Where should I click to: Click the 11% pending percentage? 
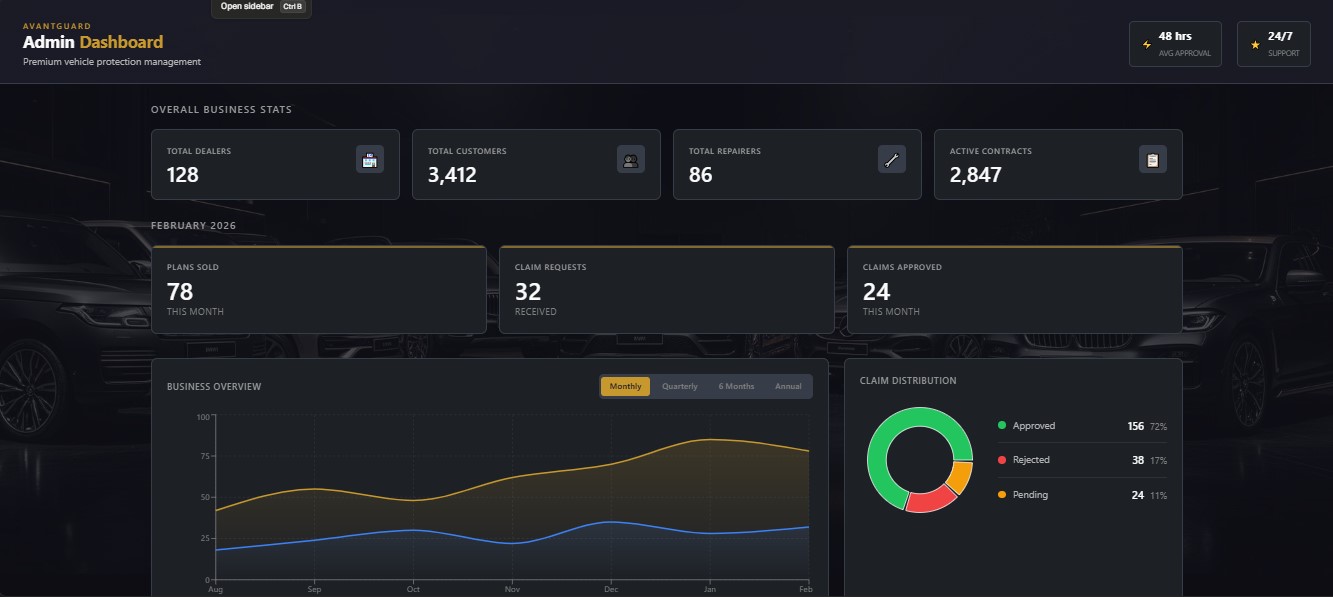(1158, 496)
